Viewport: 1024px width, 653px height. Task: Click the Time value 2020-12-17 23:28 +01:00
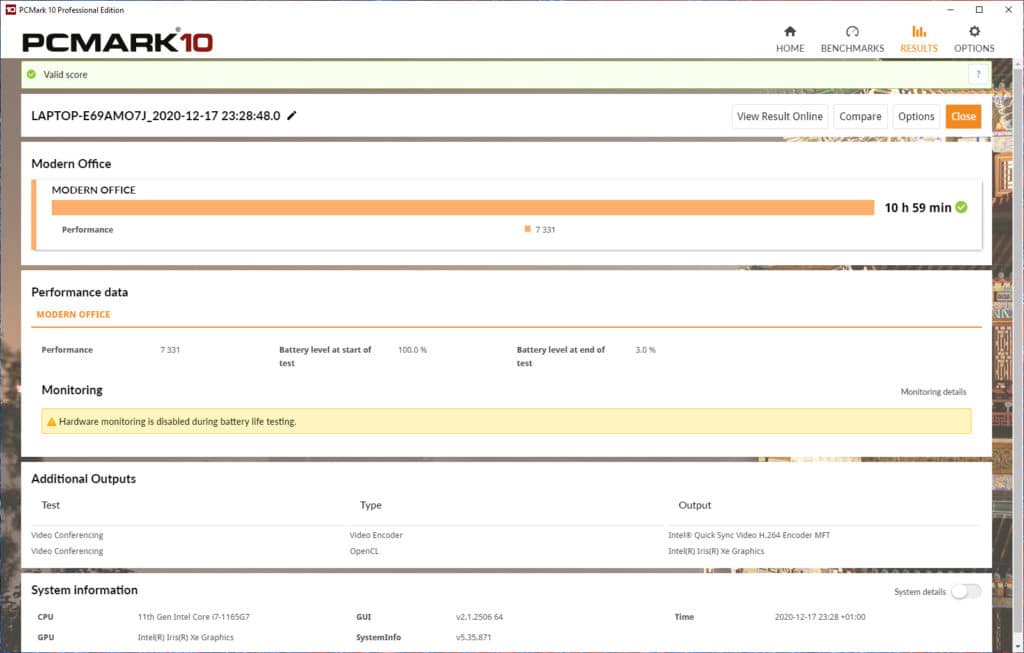click(820, 617)
